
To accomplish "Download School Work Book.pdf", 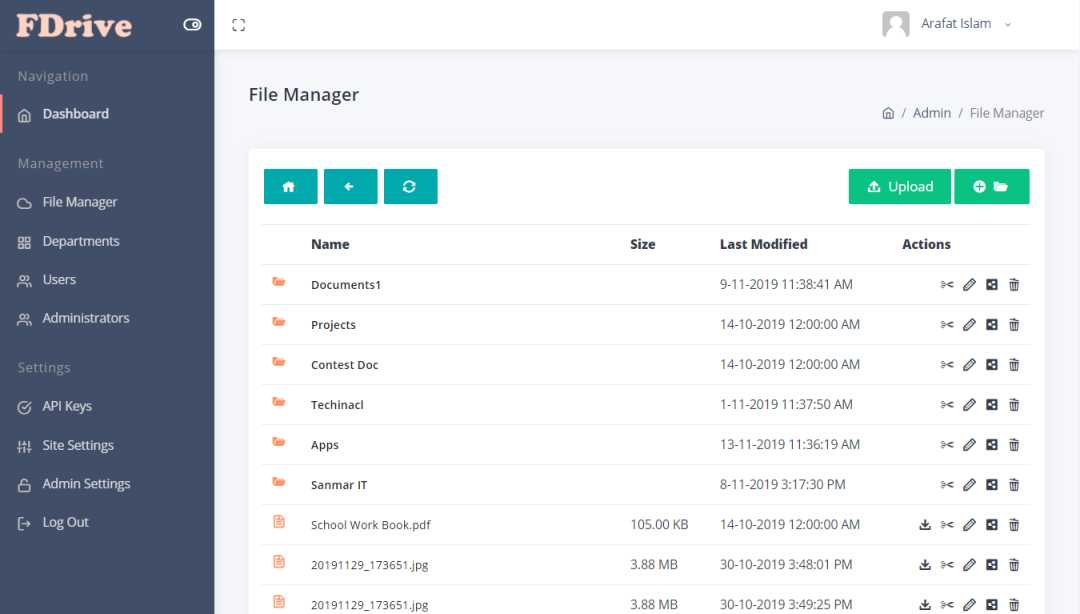I will (x=925, y=525).
